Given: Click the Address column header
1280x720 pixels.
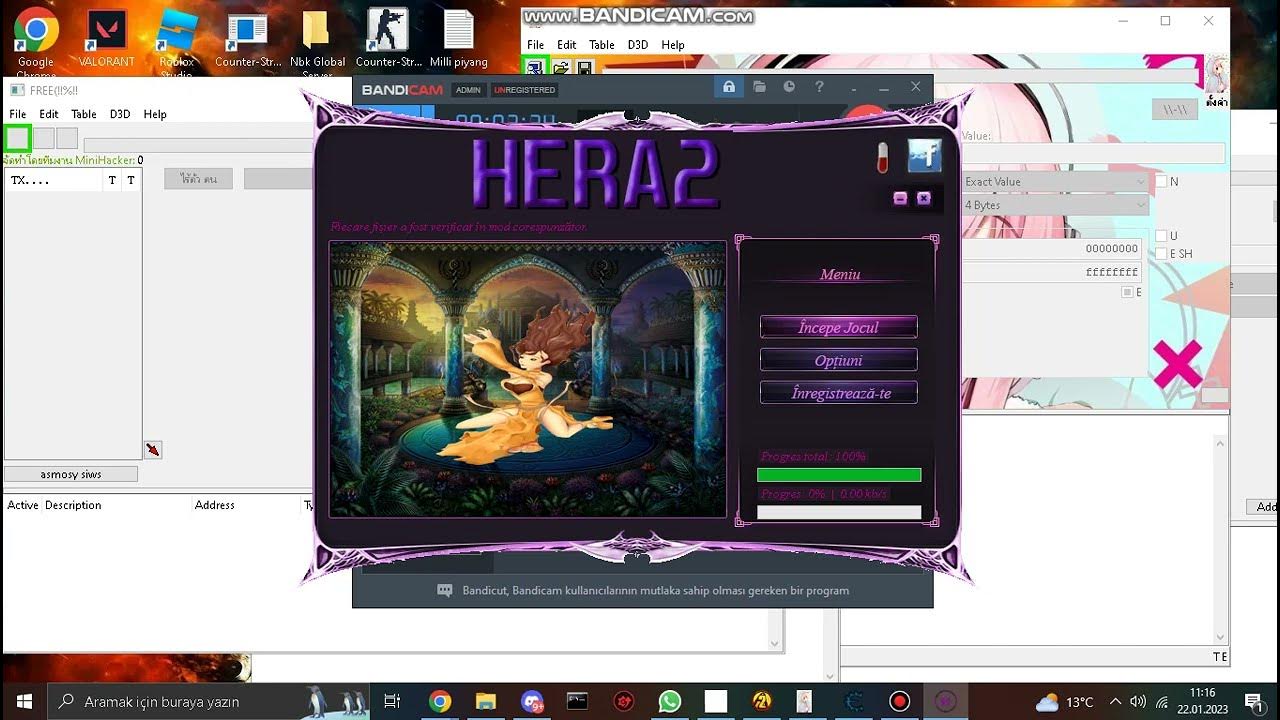Looking at the screenshot, I should click(214, 505).
